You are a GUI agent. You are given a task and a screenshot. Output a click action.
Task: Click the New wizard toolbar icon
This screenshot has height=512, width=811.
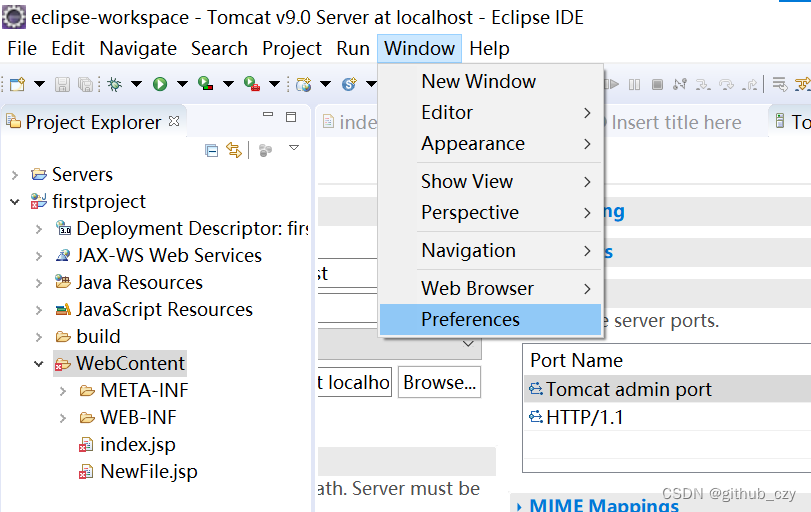17,84
